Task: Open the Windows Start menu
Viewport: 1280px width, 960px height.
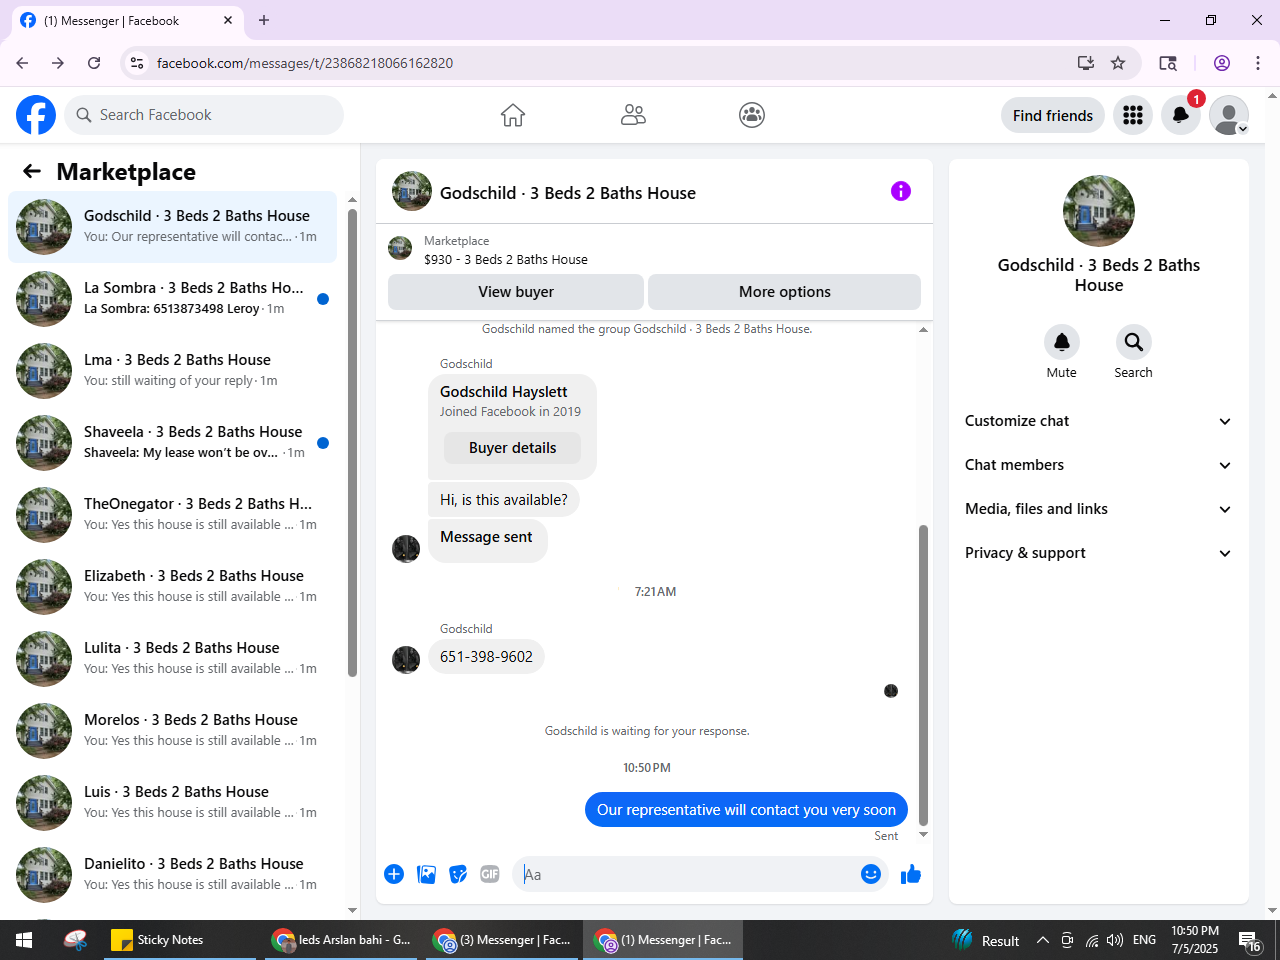Action: 24,940
